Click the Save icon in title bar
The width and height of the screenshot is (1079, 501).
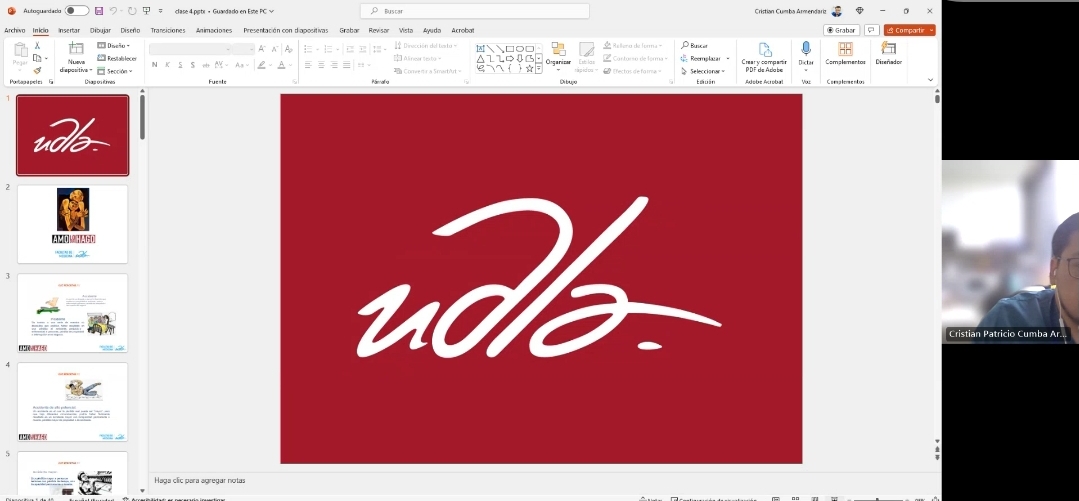tap(98, 11)
